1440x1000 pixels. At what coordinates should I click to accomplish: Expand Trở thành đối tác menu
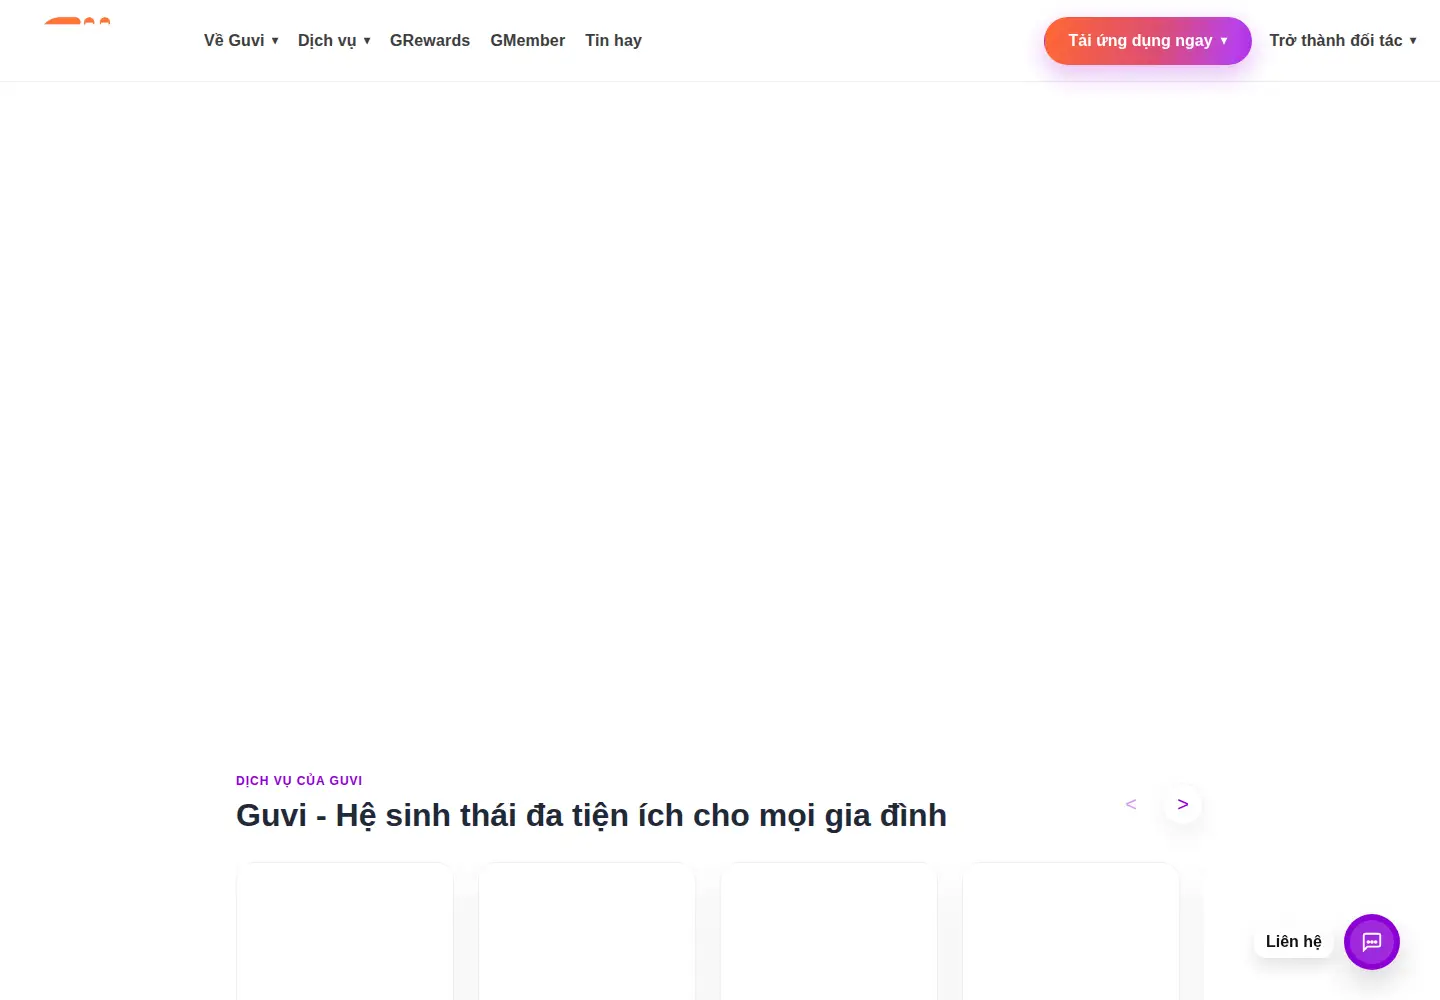point(1343,40)
